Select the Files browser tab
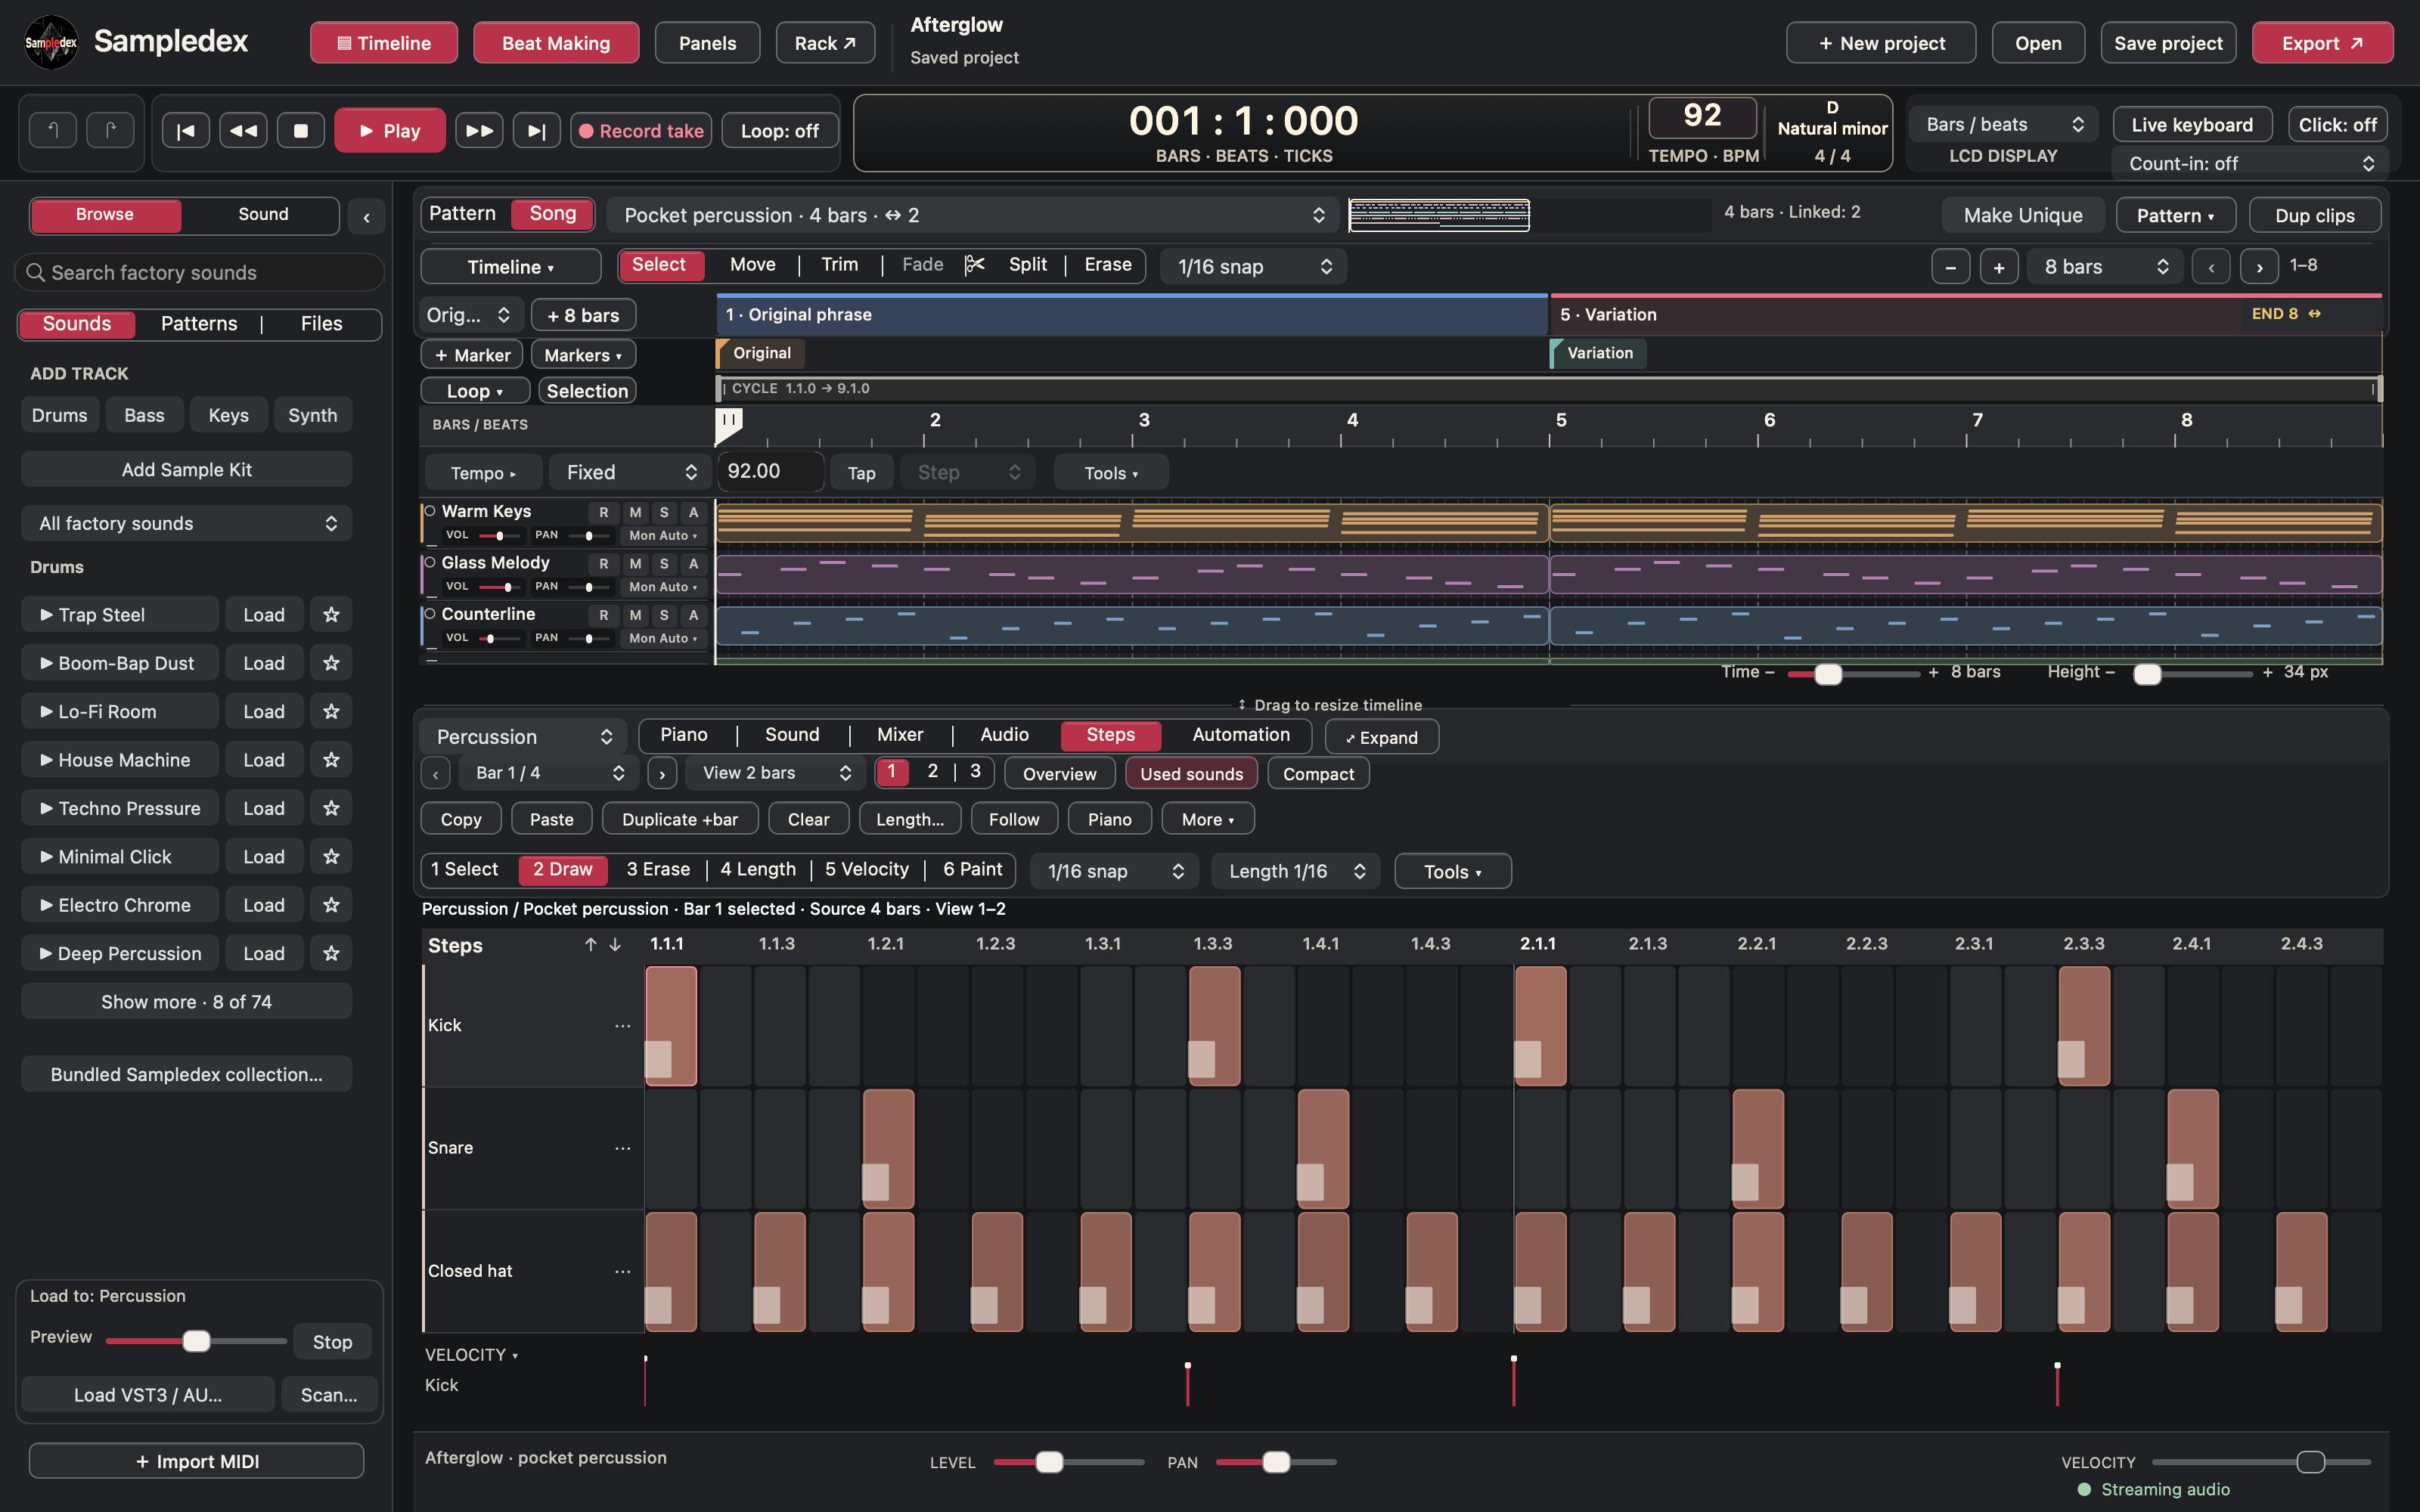The width and height of the screenshot is (2420, 1512). [x=321, y=324]
